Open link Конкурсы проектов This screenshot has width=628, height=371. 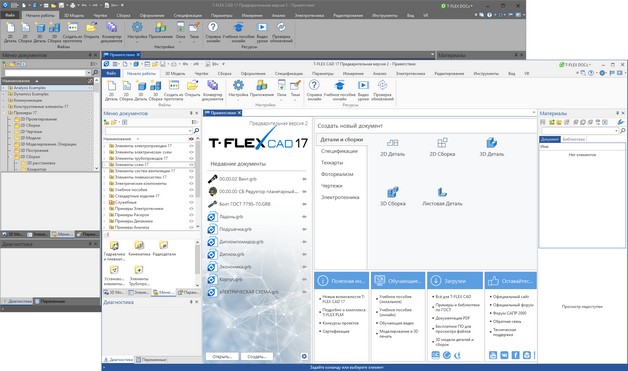[x=340, y=323]
